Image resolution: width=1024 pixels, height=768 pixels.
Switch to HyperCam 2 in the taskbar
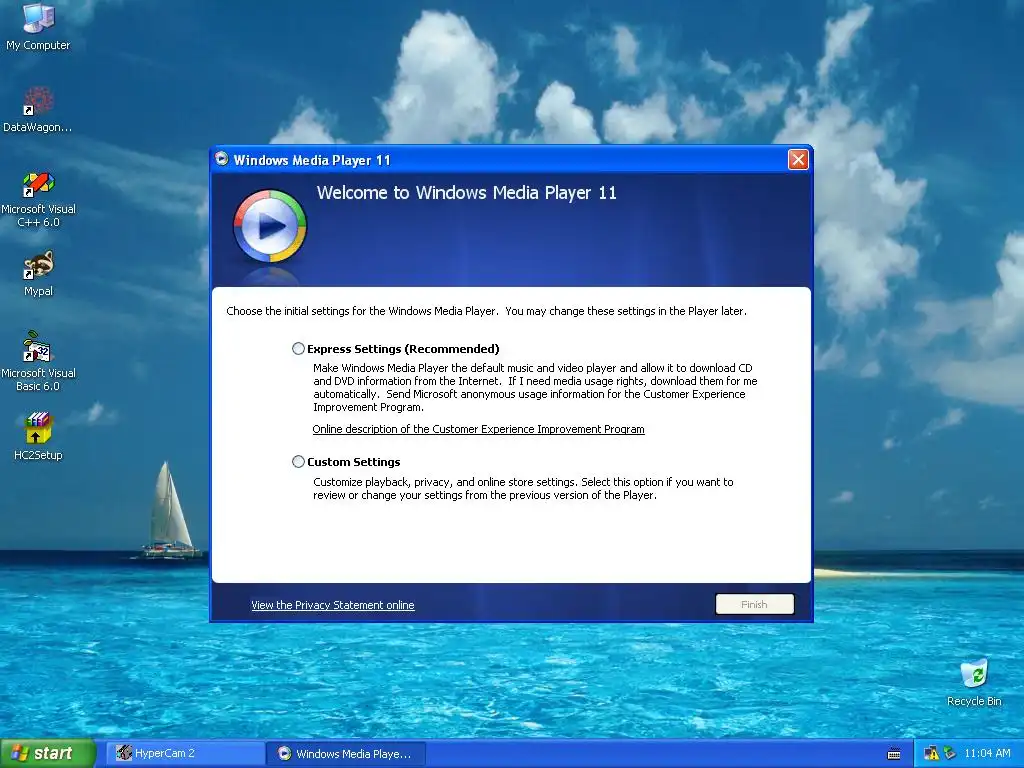point(185,754)
